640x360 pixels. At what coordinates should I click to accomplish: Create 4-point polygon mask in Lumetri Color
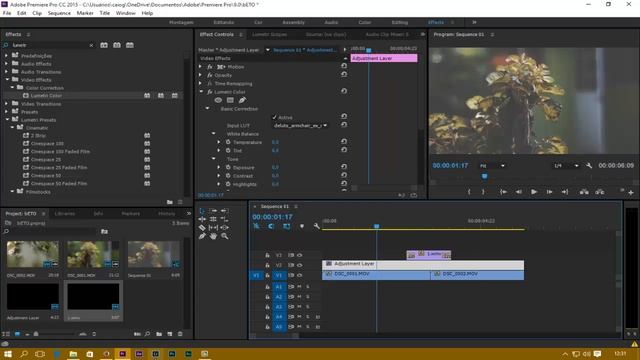(230, 100)
